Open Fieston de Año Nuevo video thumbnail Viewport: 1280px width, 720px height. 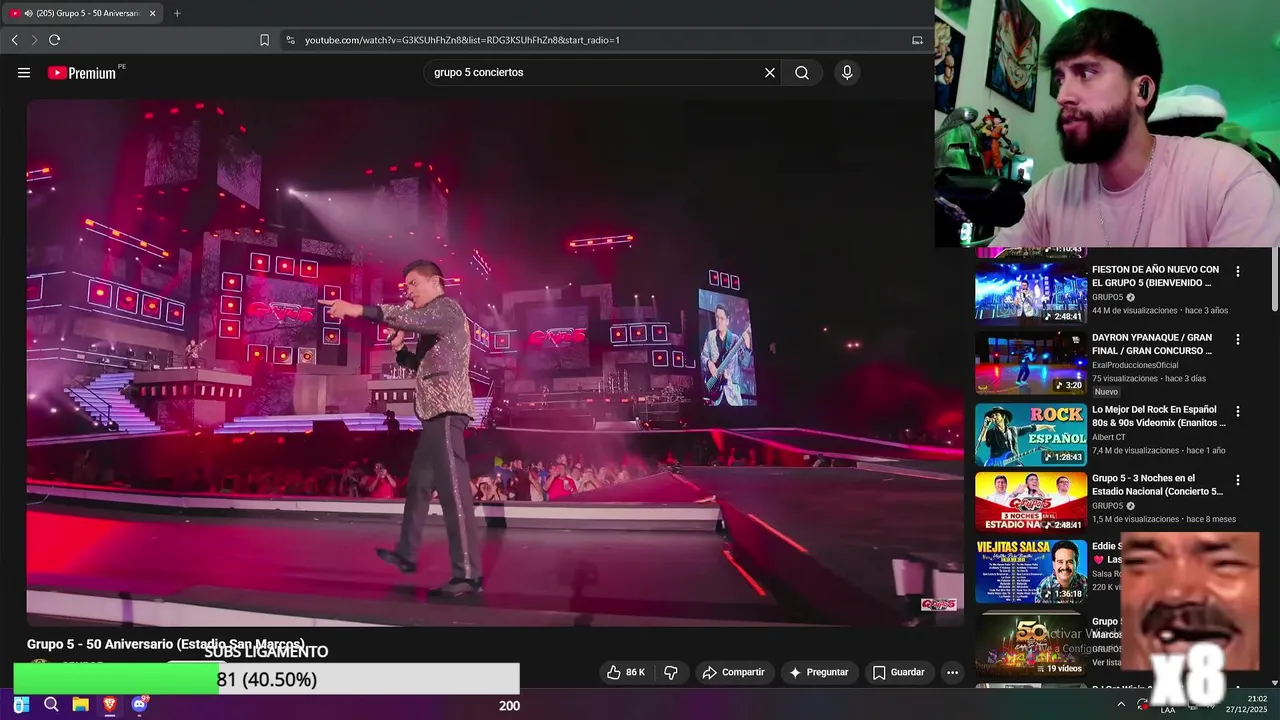(x=1031, y=292)
